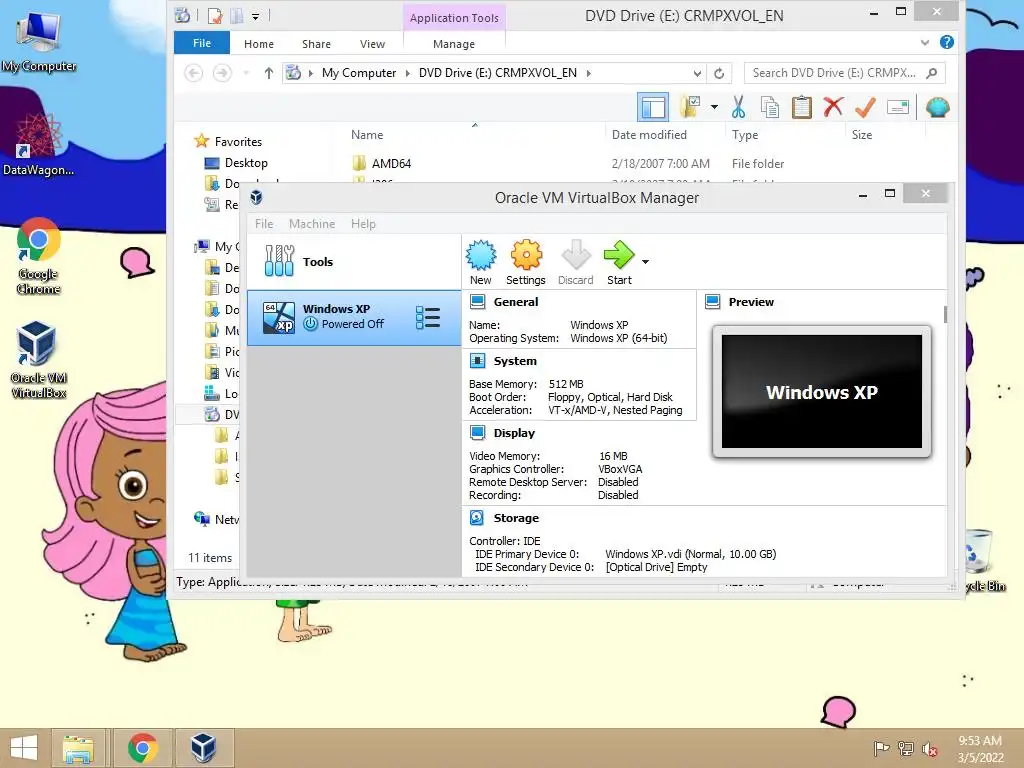The height and width of the screenshot is (768, 1024).
Task: Expand address bar history dropdown
Action: pos(697,73)
